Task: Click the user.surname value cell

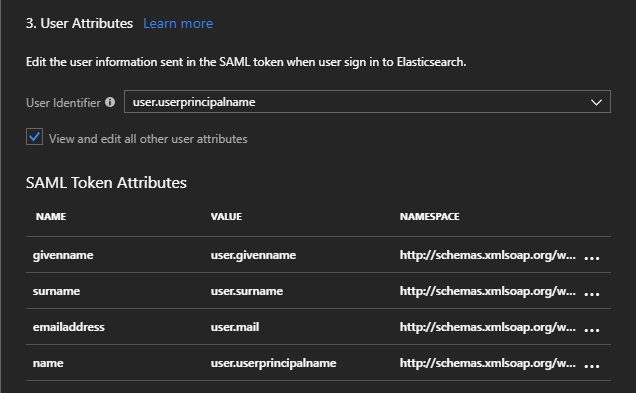Action: (x=247, y=291)
